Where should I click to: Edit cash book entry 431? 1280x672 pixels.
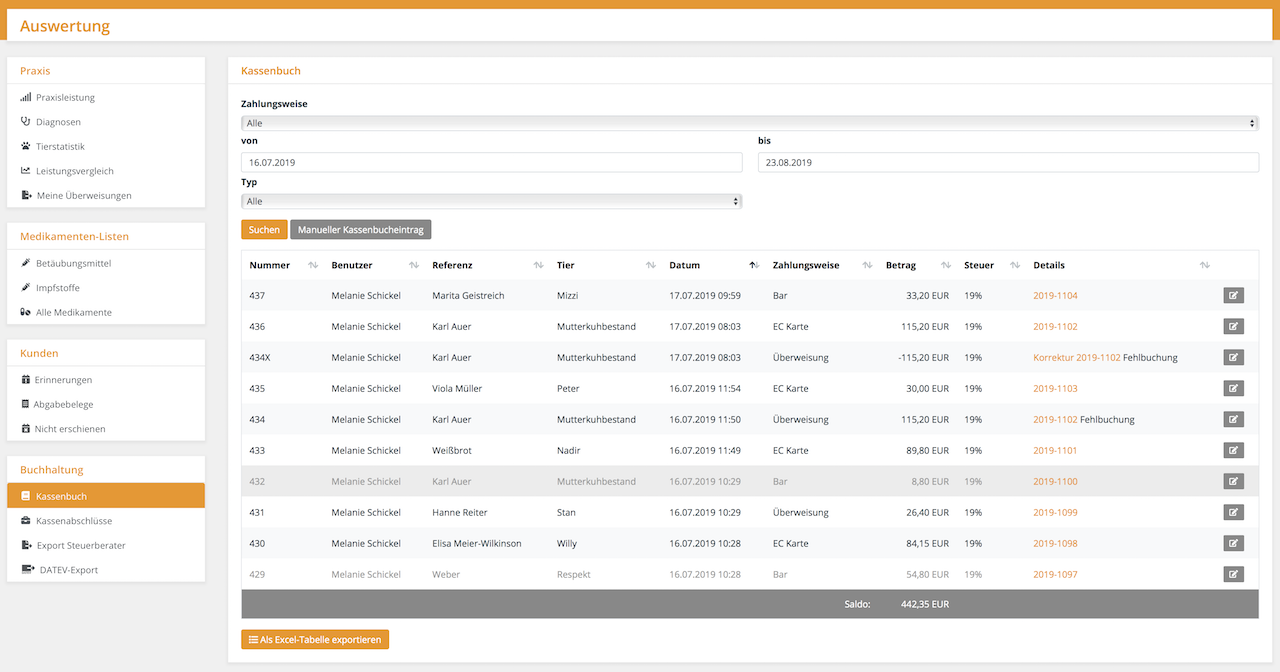1233,512
